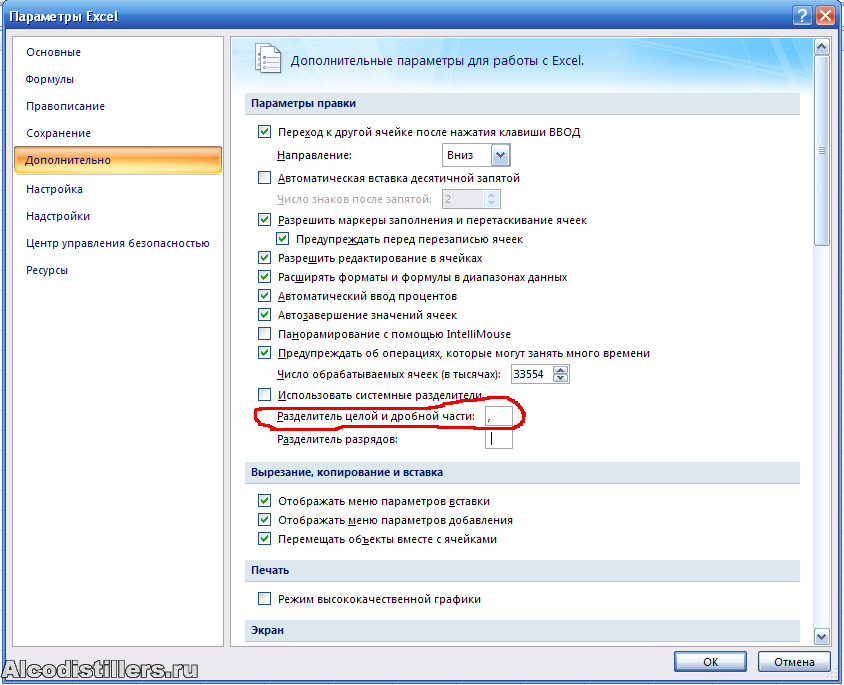Click scrollbar down arrow in options pane
The height and width of the screenshot is (685, 844).
tap(821, 636)
